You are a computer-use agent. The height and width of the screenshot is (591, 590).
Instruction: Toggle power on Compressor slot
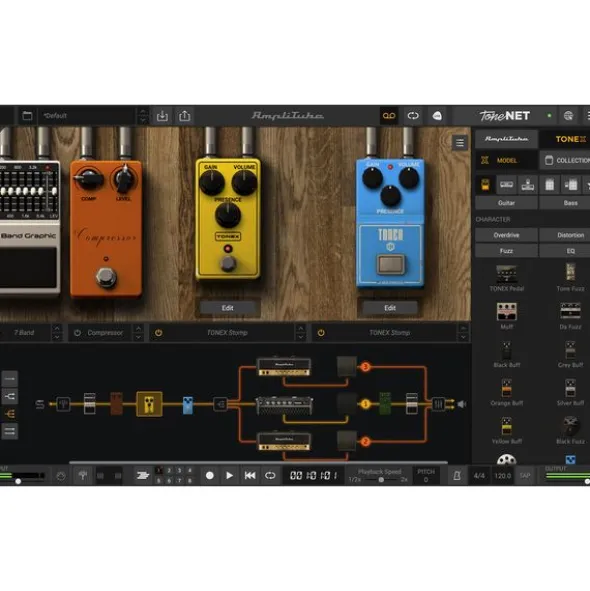(x=77, y=333)
